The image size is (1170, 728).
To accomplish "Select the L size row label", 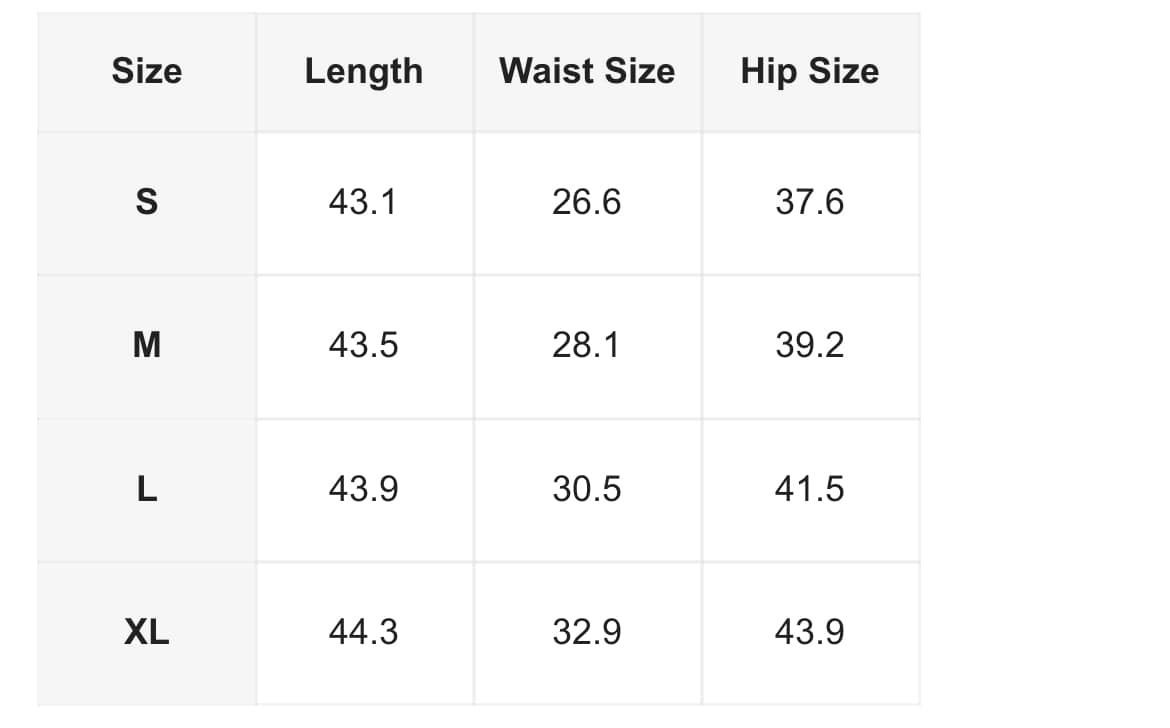I will coord(147,489).
